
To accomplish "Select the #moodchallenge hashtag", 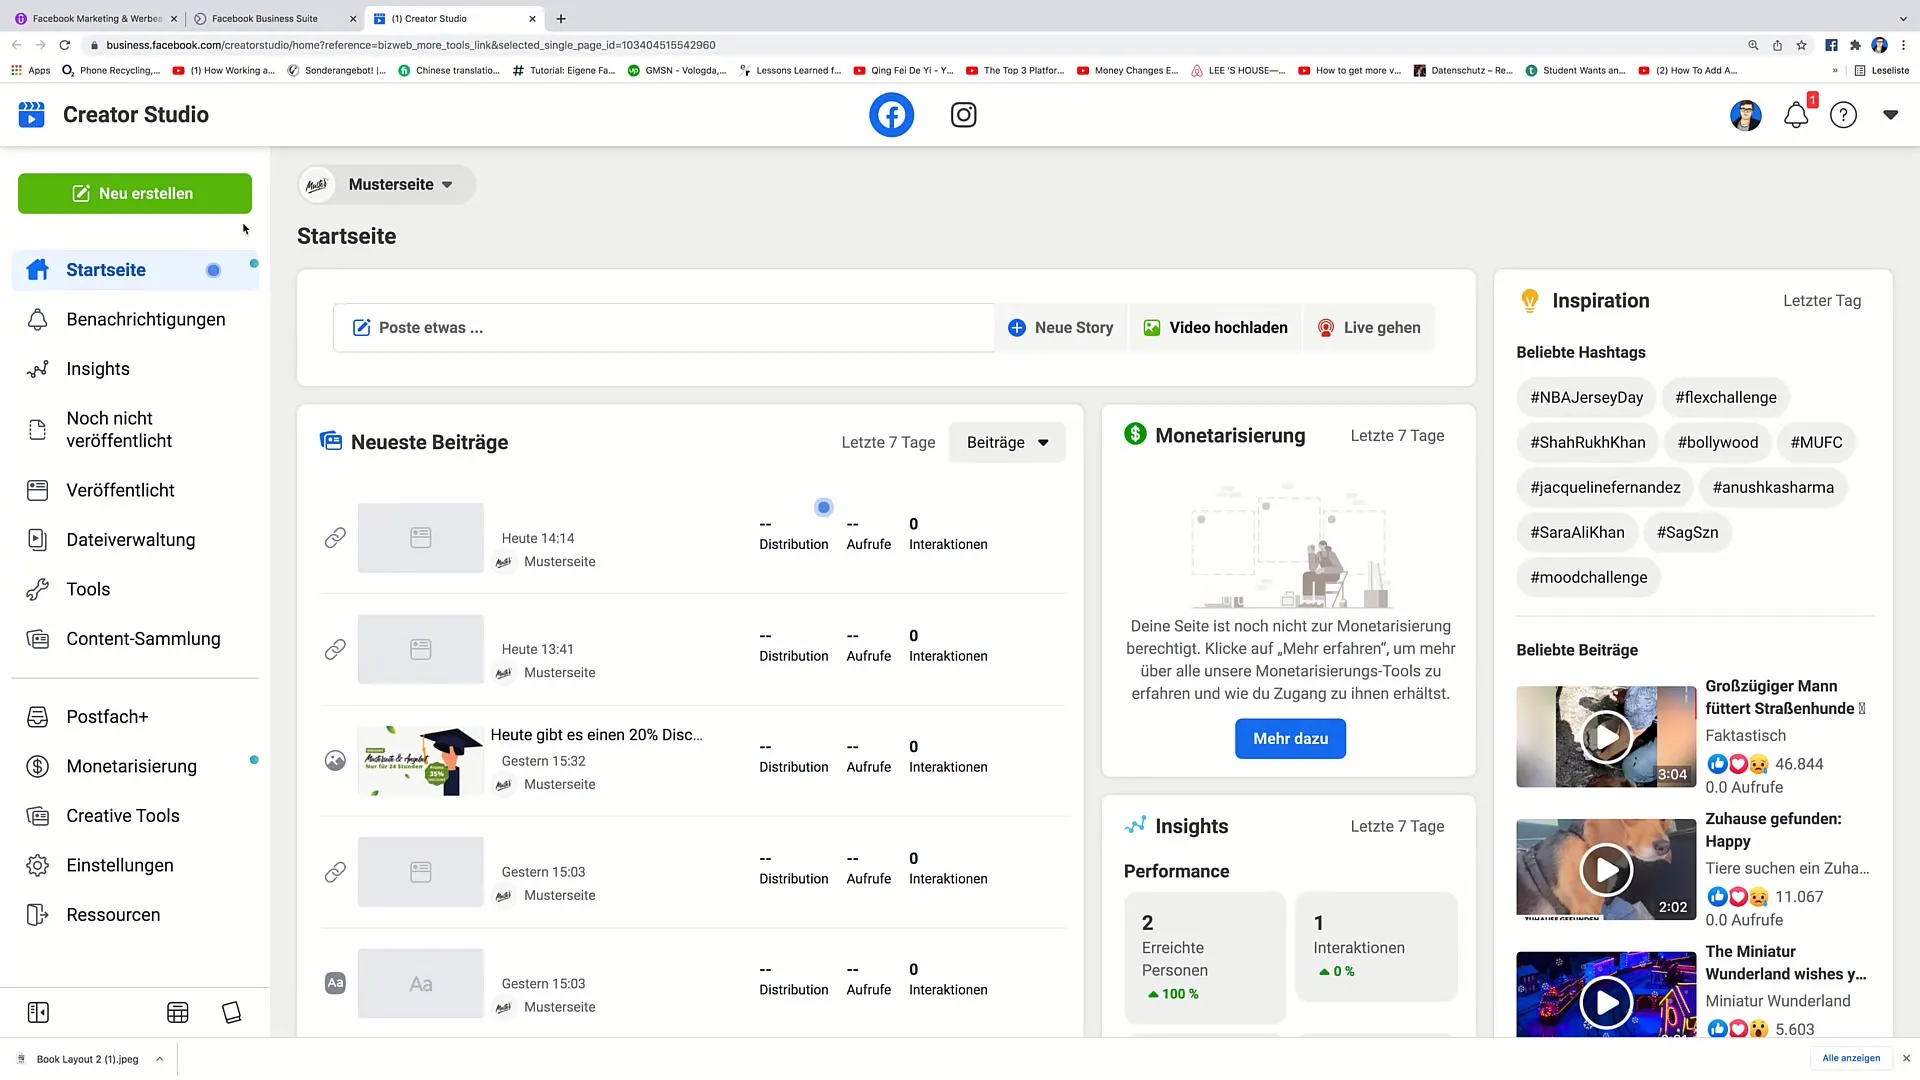I will (x=1588, y=577).
